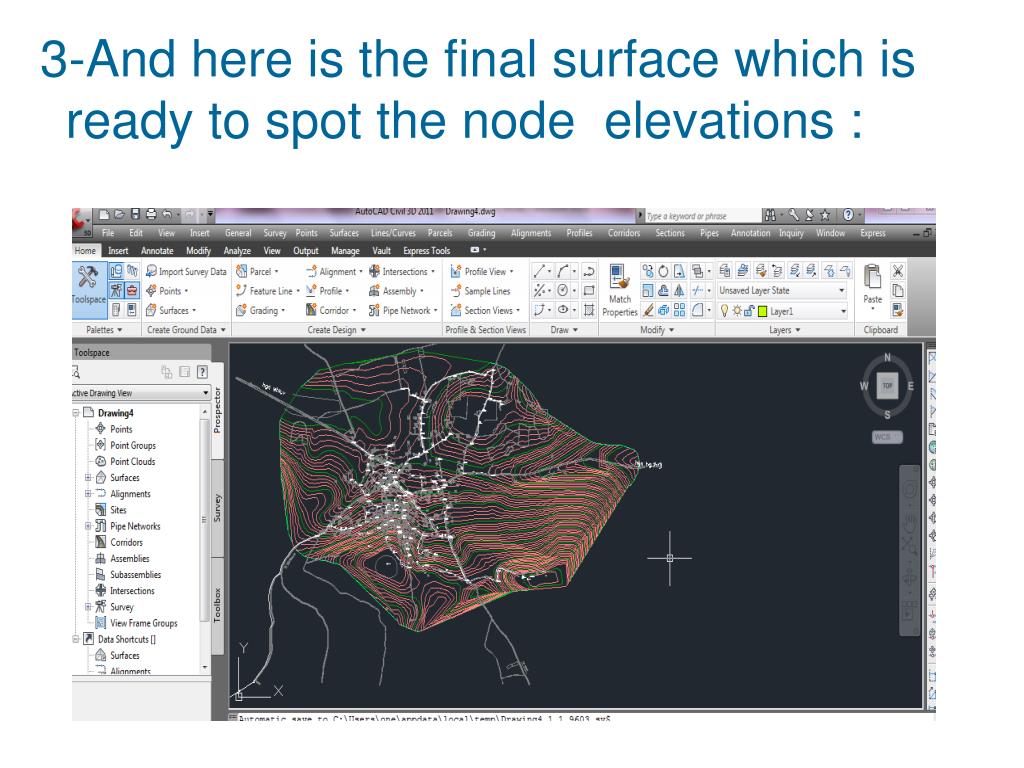Select the Mirror modify tool

point(679,291)
